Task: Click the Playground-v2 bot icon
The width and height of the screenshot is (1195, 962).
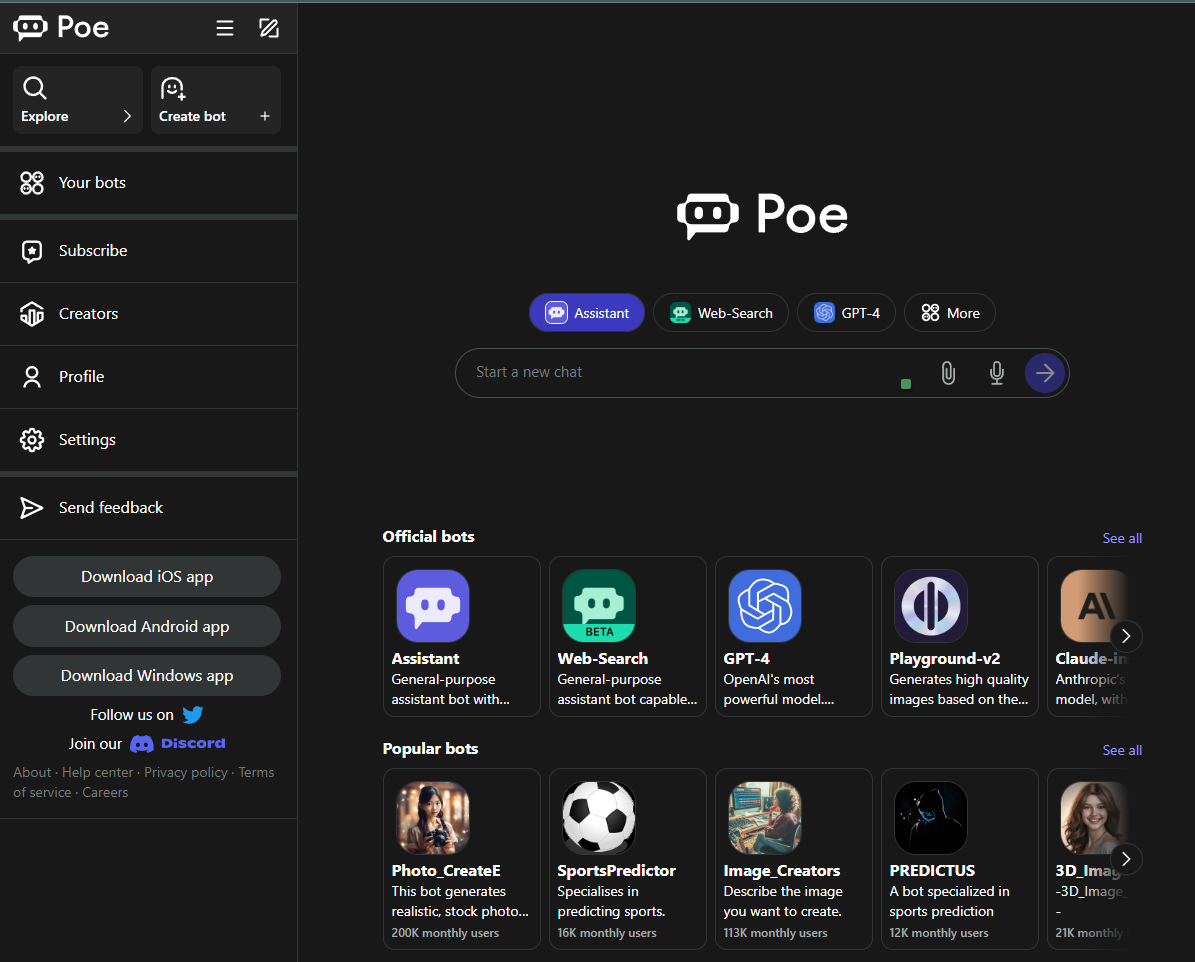Action: (931, 606)
